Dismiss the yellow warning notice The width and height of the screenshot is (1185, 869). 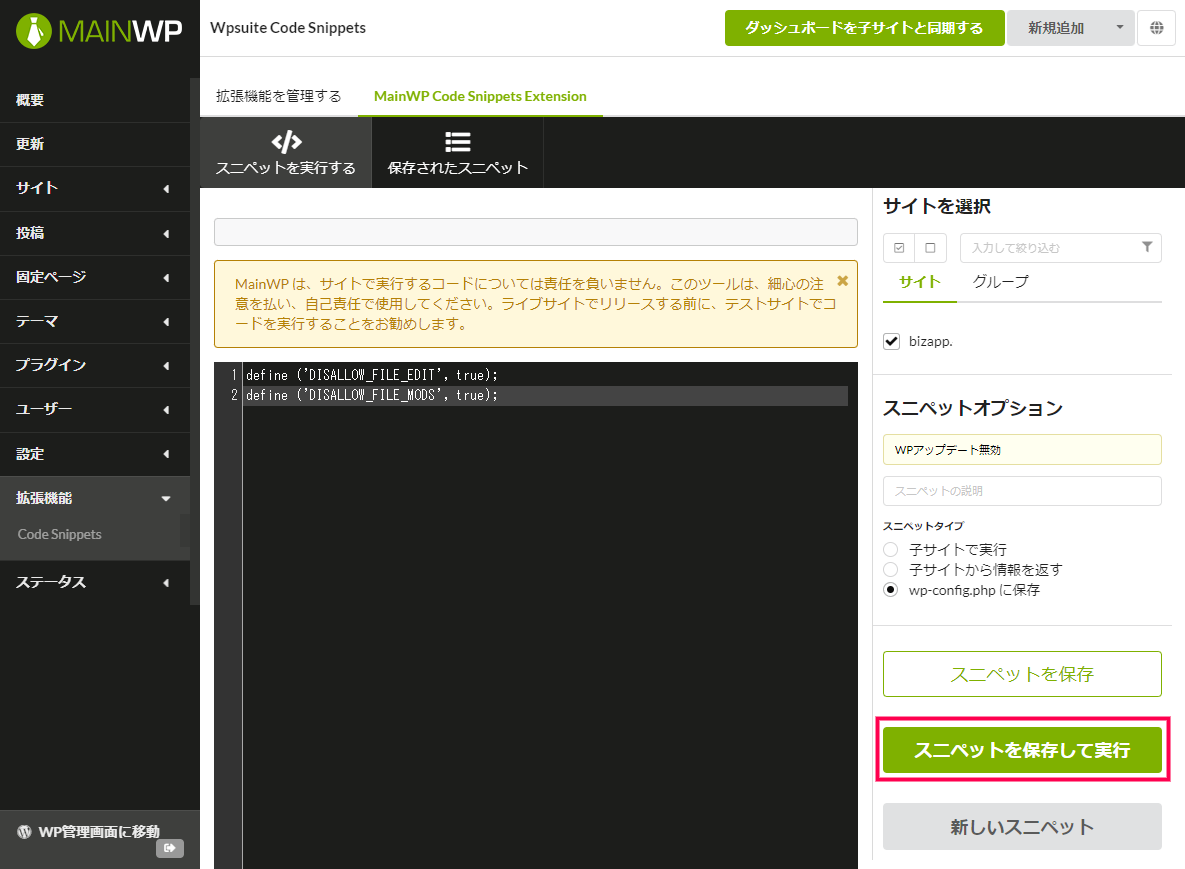pos(843,281)
